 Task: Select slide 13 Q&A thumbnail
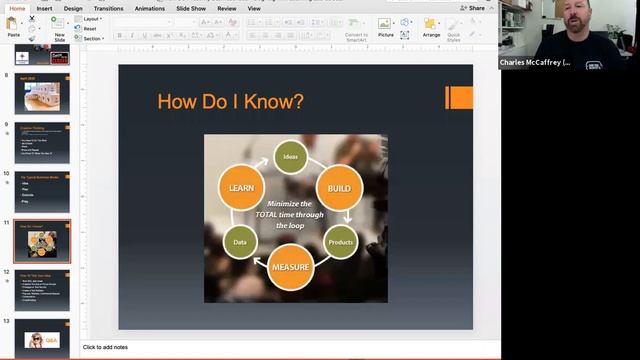tap(42, 339)
